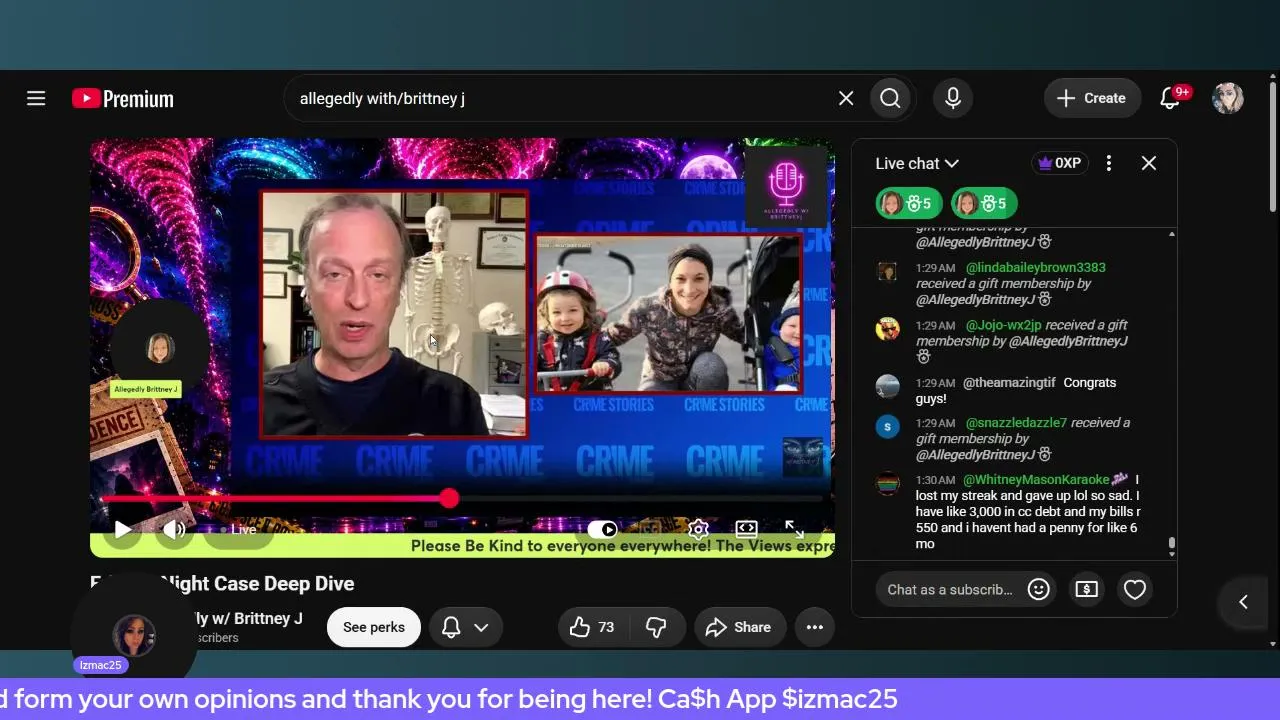This screenshot has height=720, width=1280.
Task: Dislike this video
Action: click(x=657, y=627)
